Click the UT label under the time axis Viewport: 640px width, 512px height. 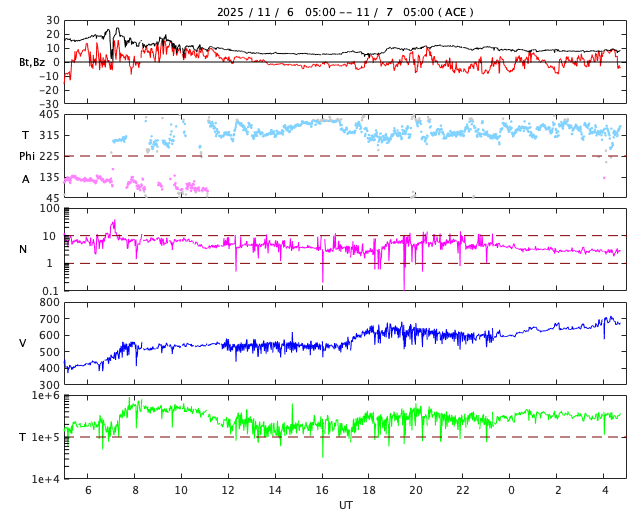pos(345,505)
